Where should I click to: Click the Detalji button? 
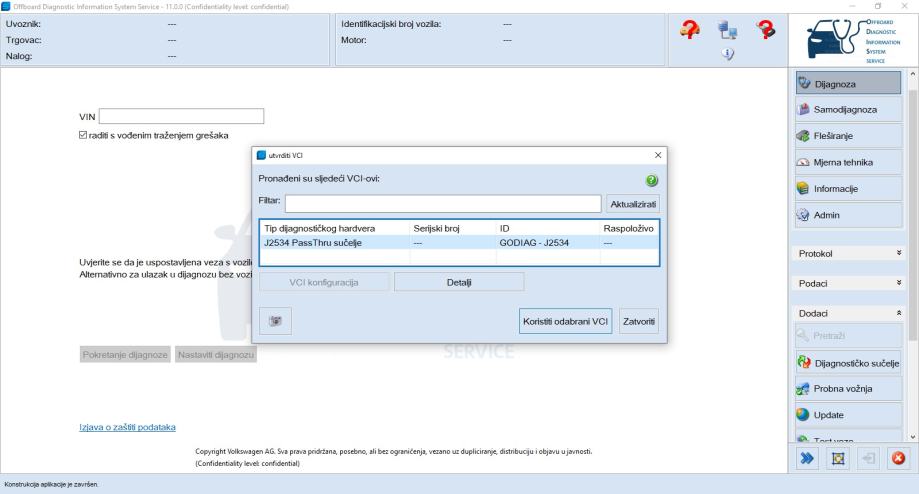click(459, 282)
